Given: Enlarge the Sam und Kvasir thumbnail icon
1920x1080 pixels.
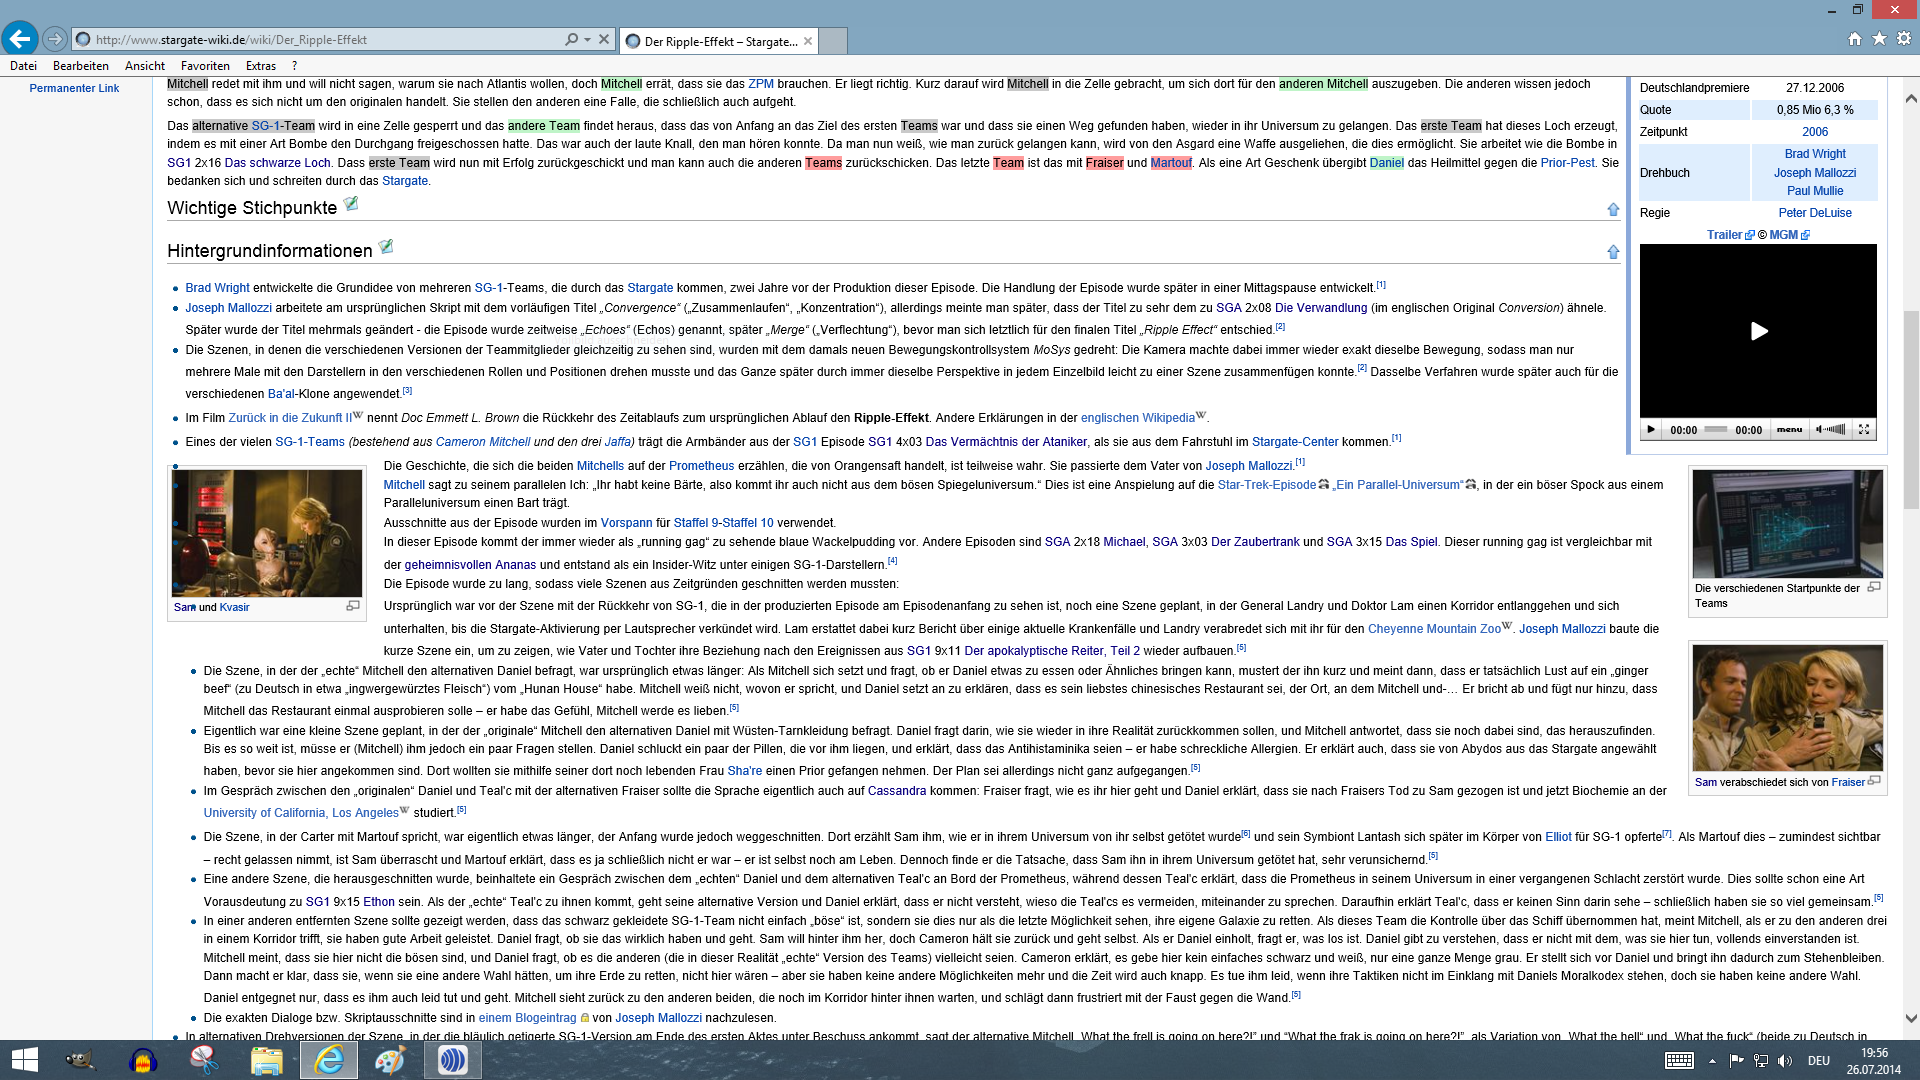Looking at the screenshot, I should pos(353,606).
